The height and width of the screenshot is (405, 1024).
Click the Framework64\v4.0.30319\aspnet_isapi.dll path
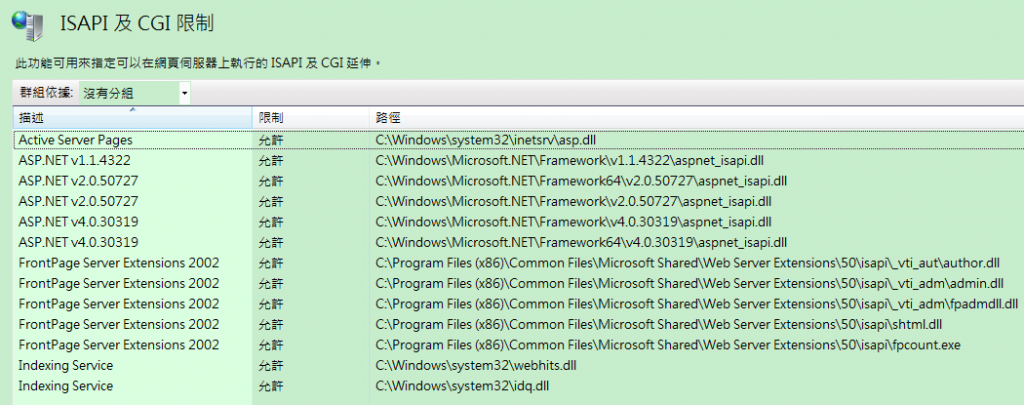(581, 242)
